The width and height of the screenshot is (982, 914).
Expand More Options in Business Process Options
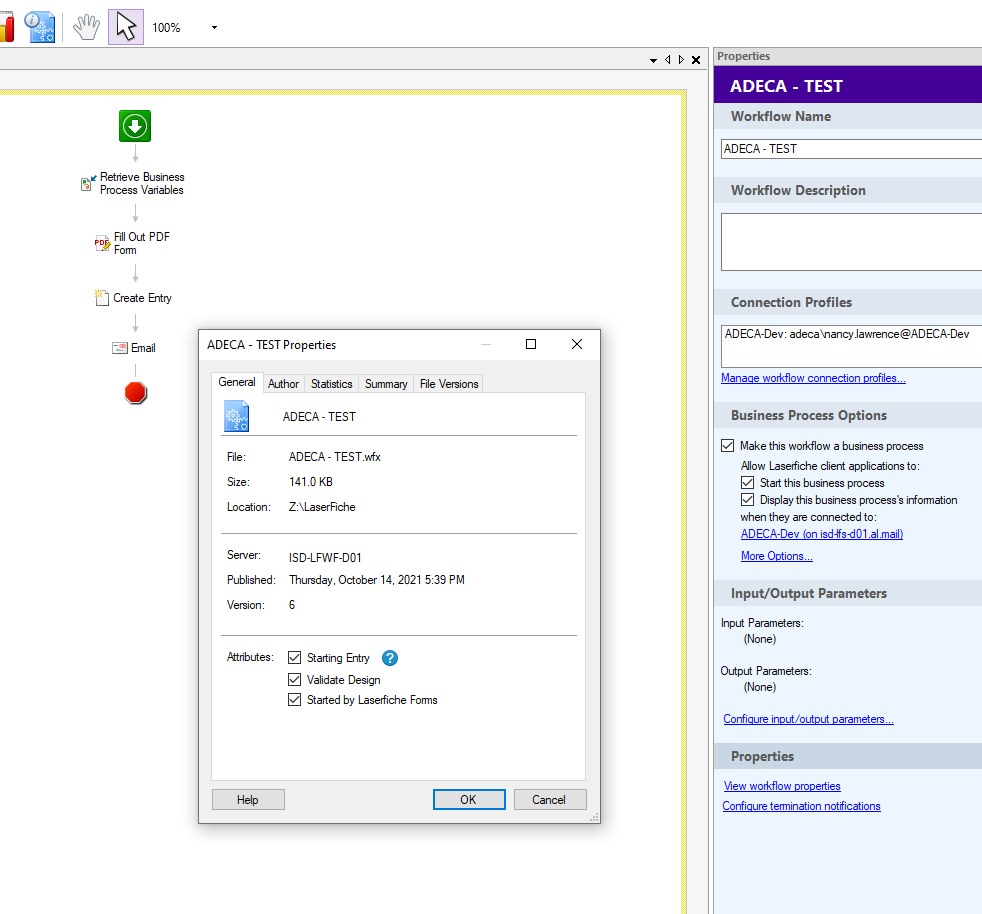(776, 556)
